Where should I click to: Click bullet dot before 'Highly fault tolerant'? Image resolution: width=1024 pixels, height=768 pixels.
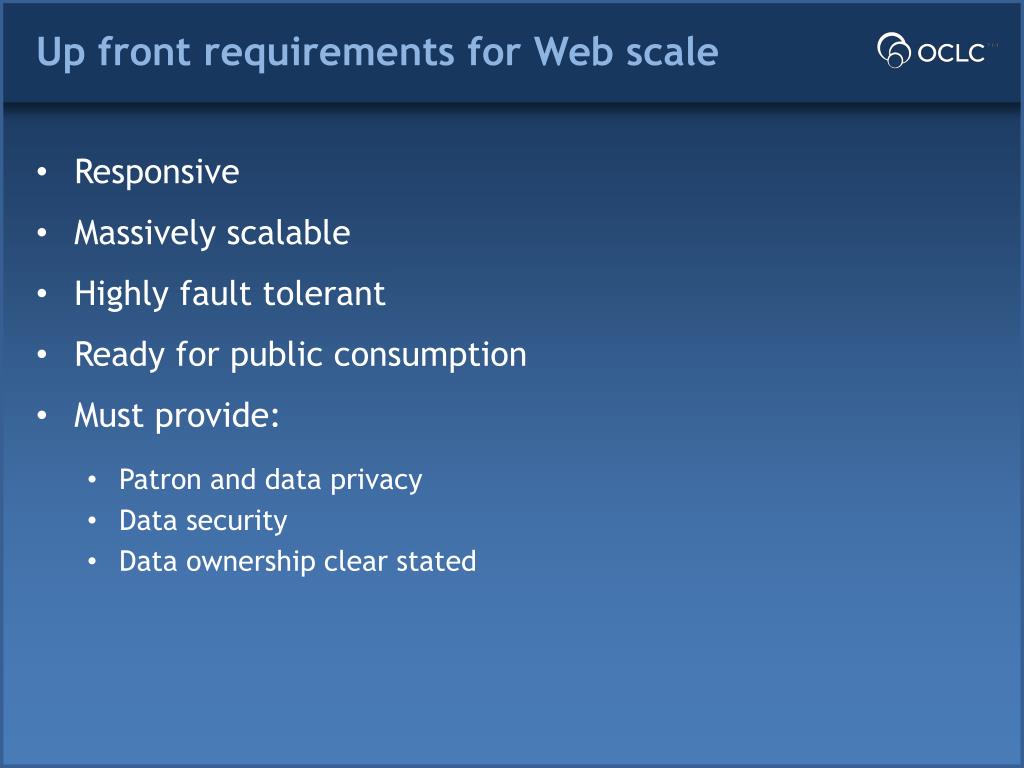click(x=42, y=294)
